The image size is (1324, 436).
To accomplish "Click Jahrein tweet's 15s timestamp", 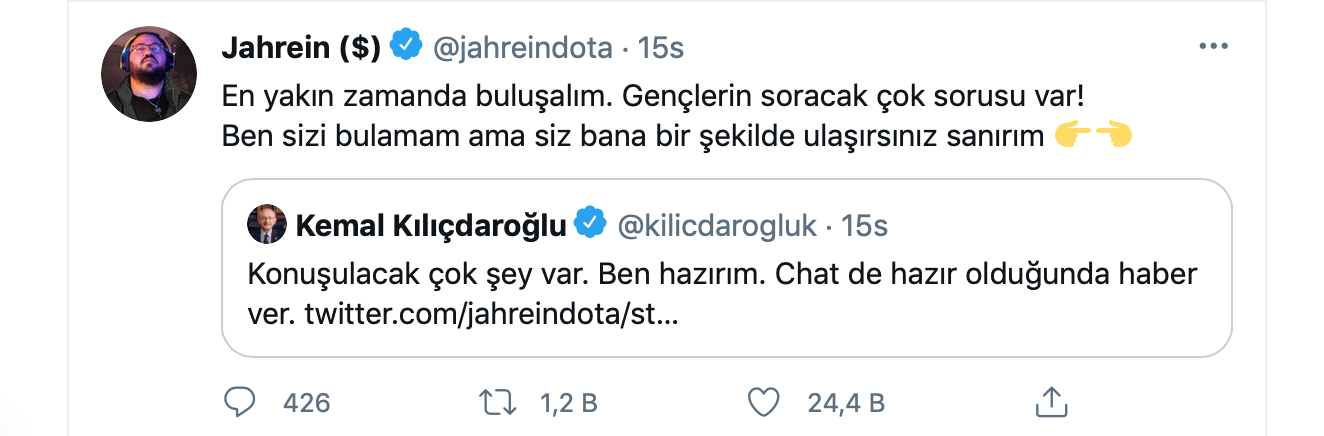I will [x=661, y=47].
